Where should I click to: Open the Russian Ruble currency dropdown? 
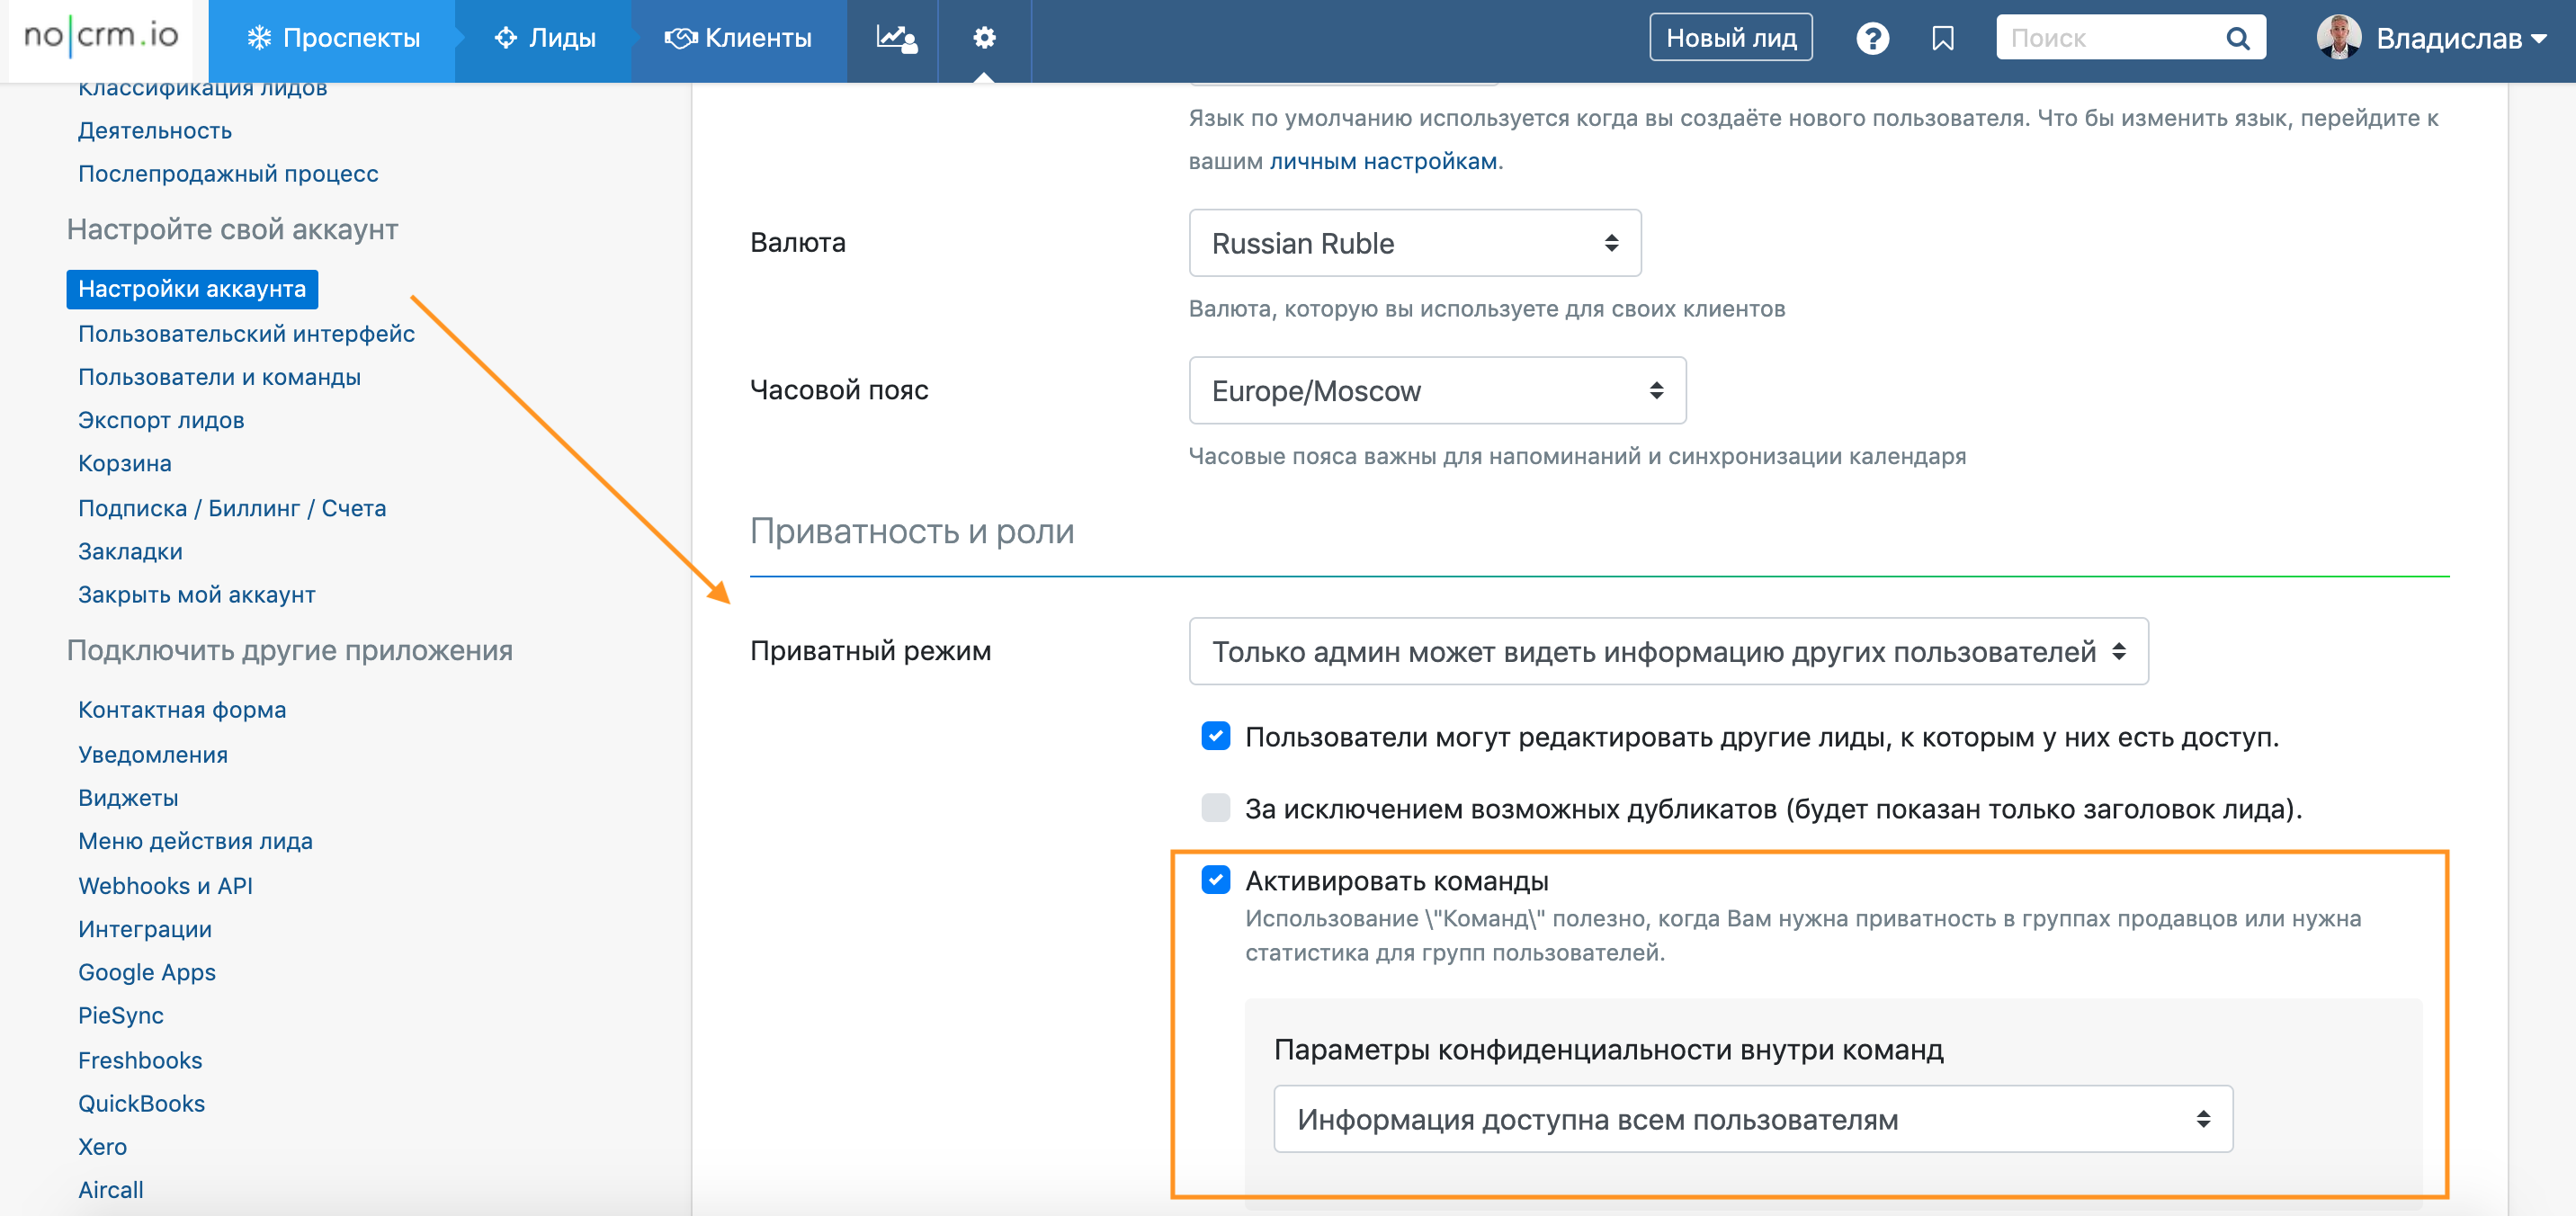pos(1414,243)
